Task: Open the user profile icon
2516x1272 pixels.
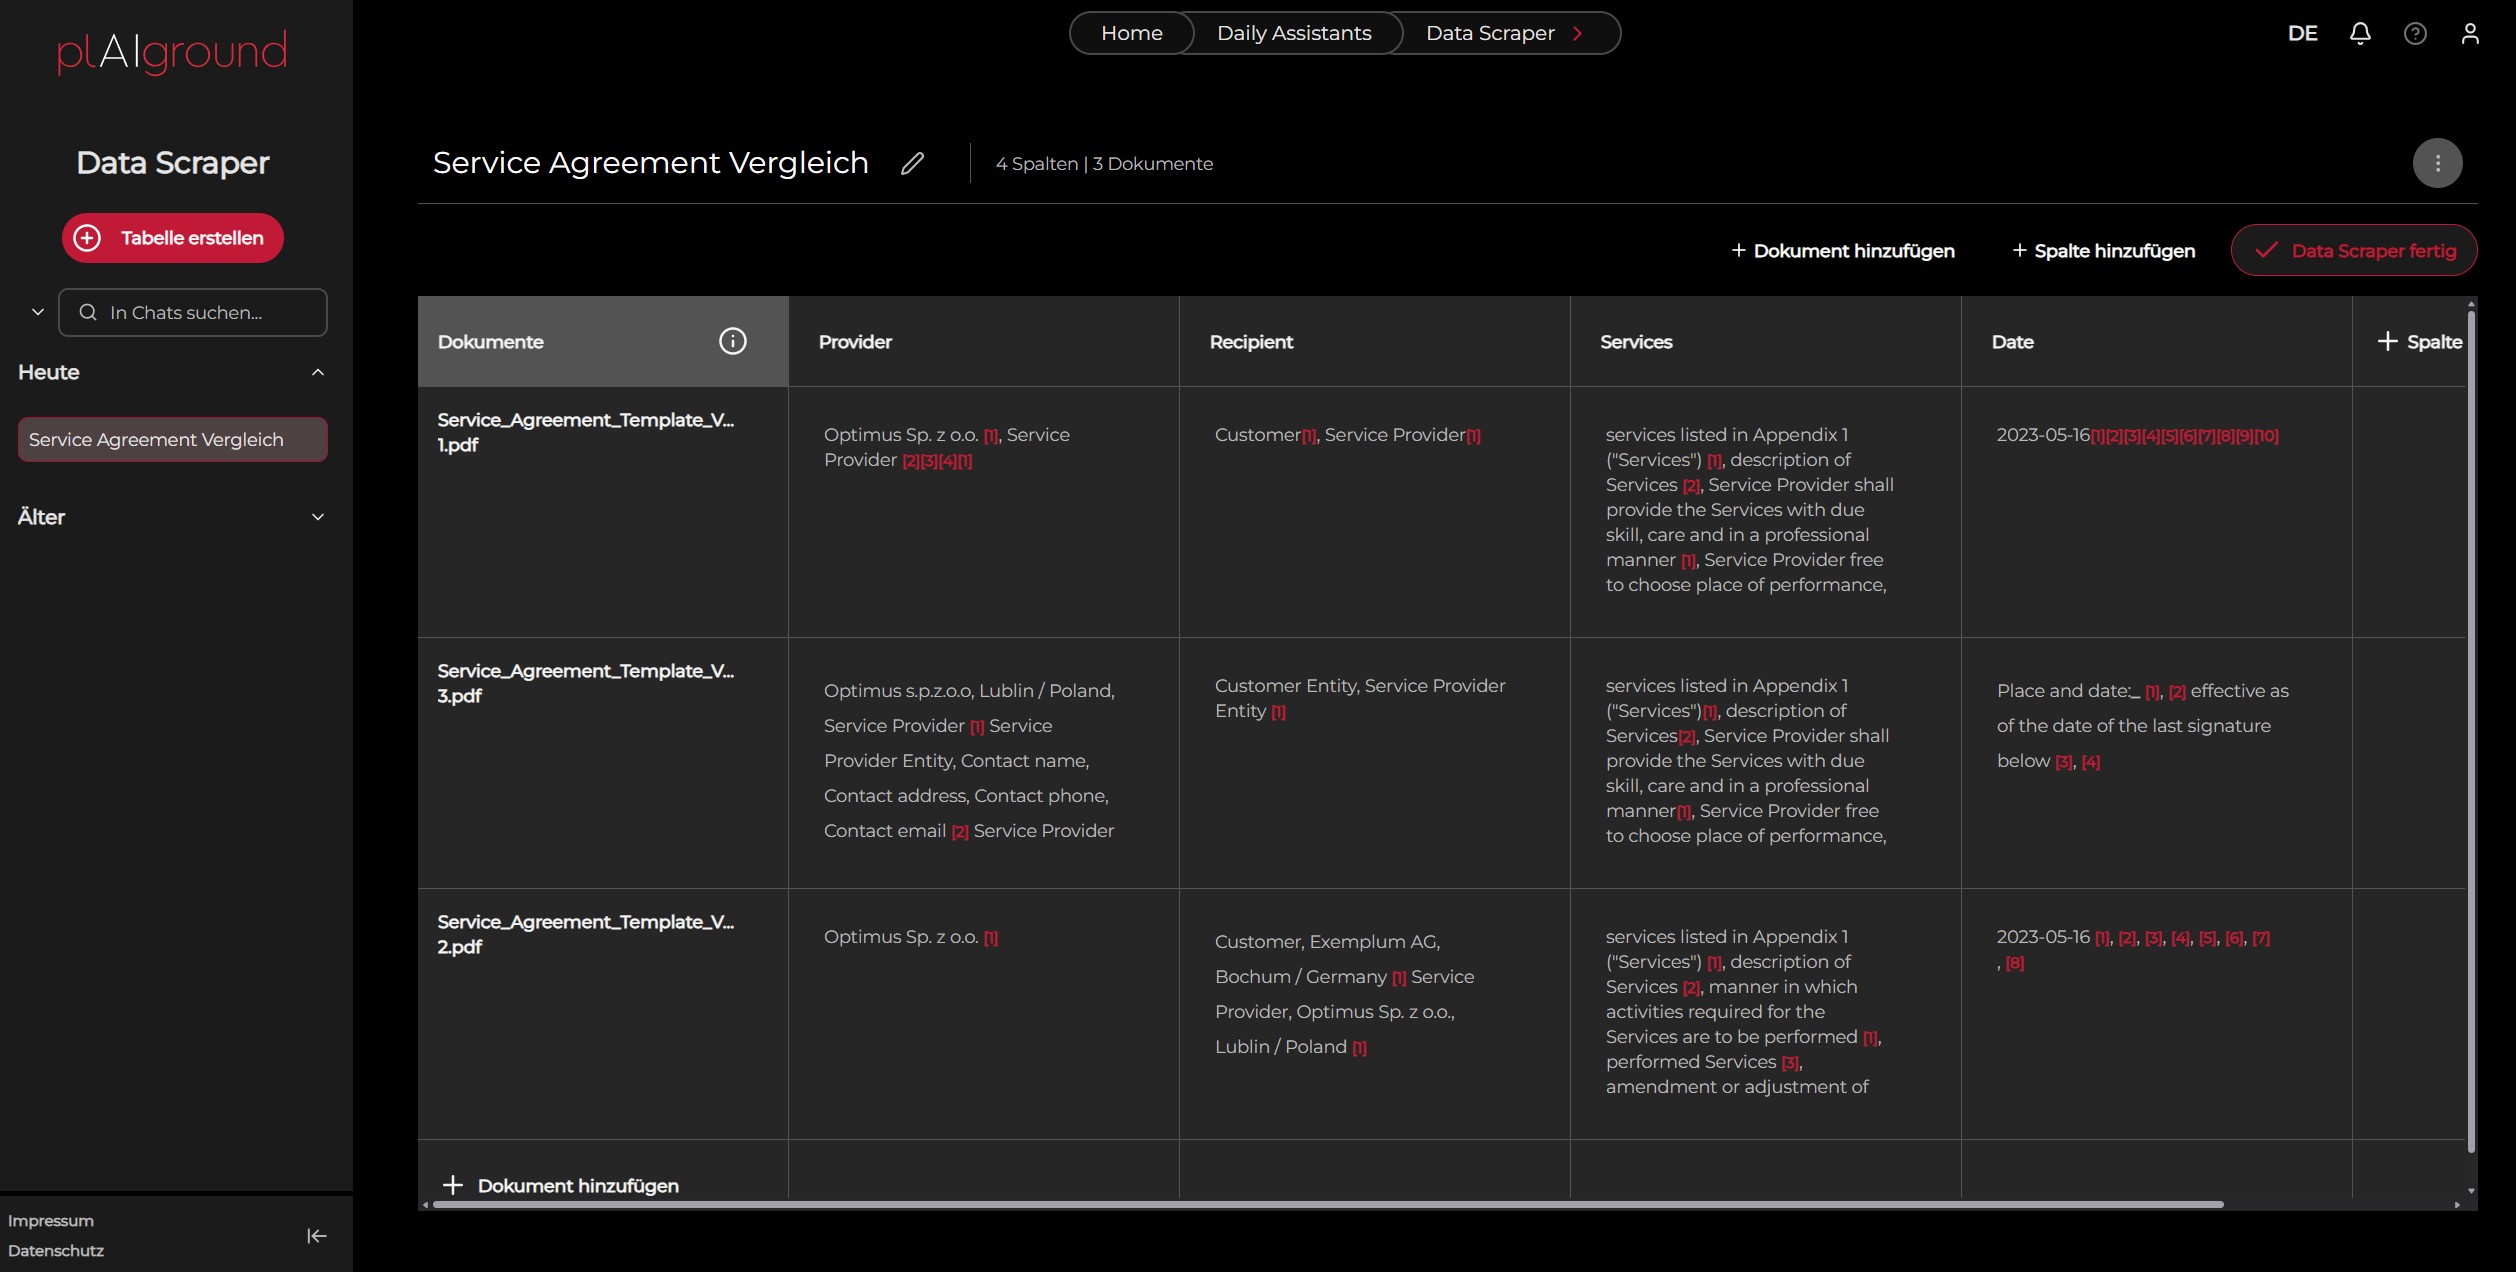Action: point(2470,34)
